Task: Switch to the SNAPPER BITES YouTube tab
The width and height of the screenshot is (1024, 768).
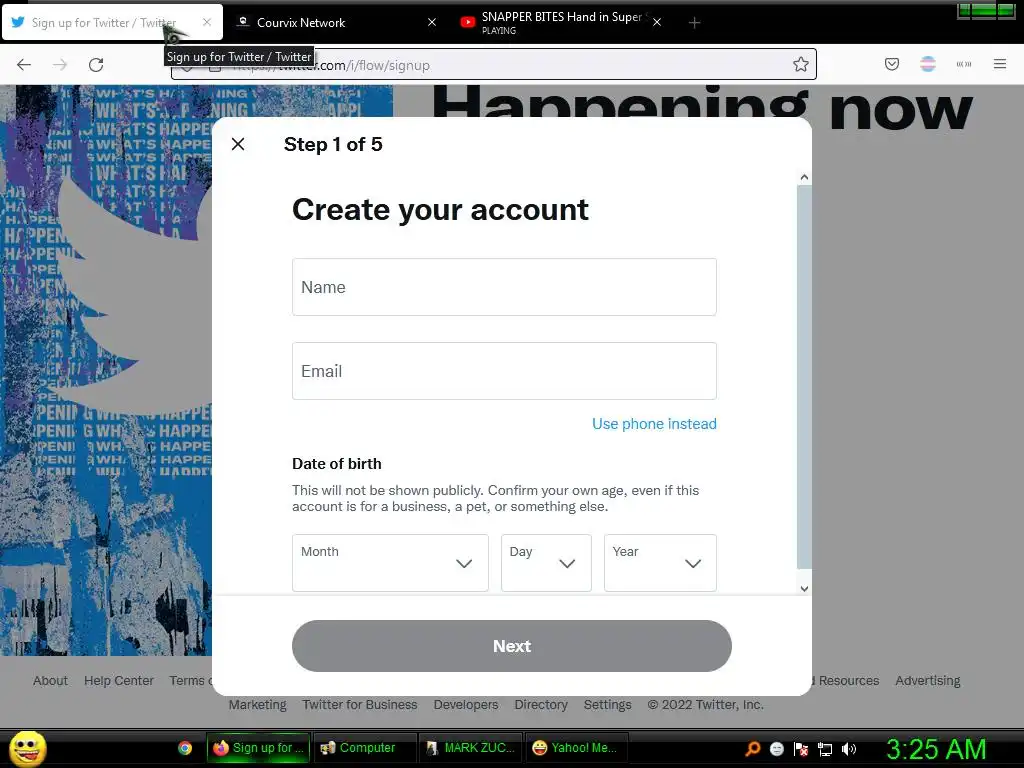Action: pos(562,23)
